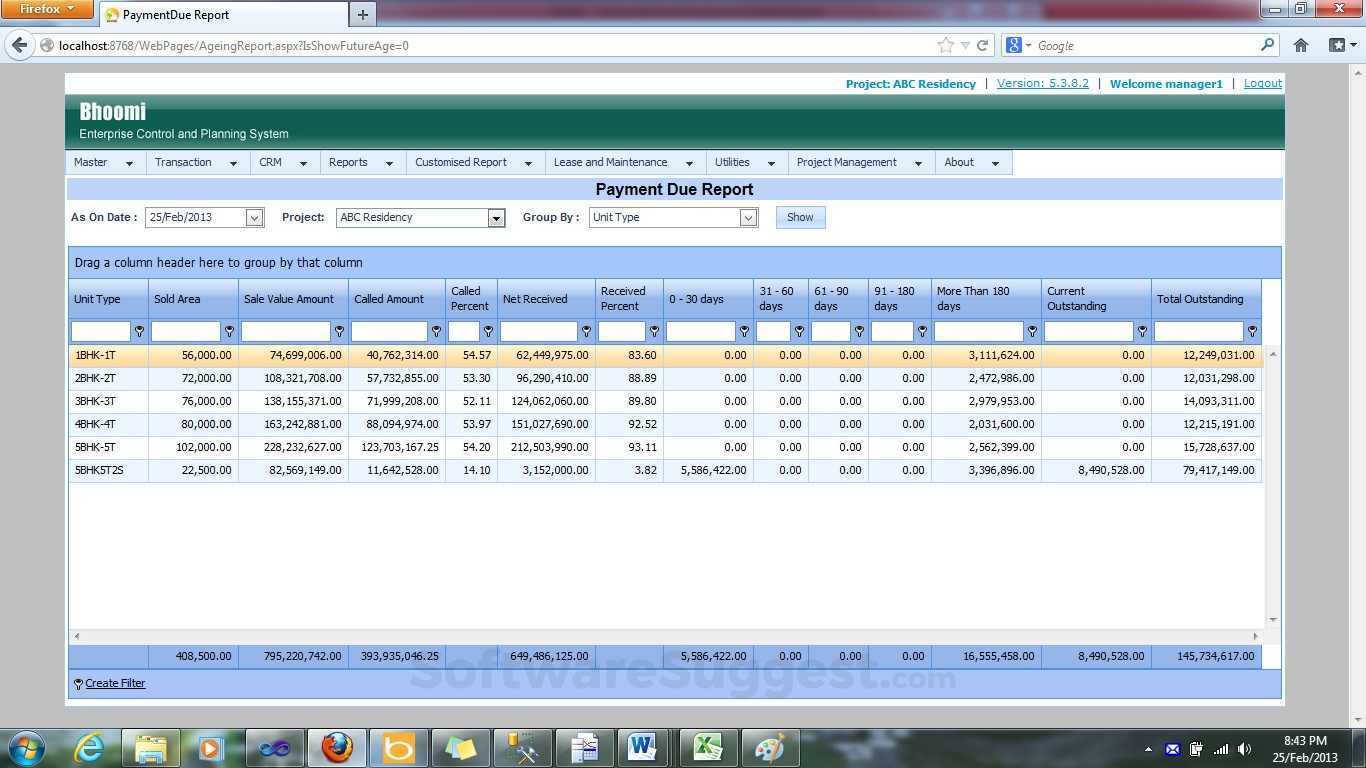Click filter icon for Called Percent column
Viewport: 1366px width, 768px height.
pyautogui.click(x=488, y=331)
